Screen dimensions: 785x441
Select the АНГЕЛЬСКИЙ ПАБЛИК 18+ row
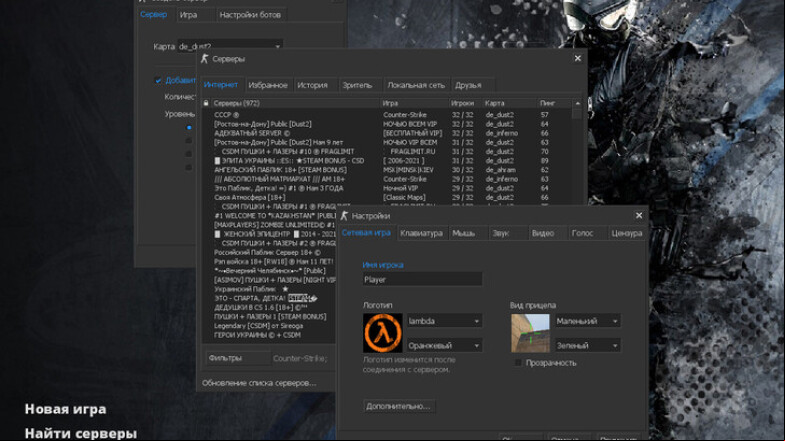coord(388,170)
